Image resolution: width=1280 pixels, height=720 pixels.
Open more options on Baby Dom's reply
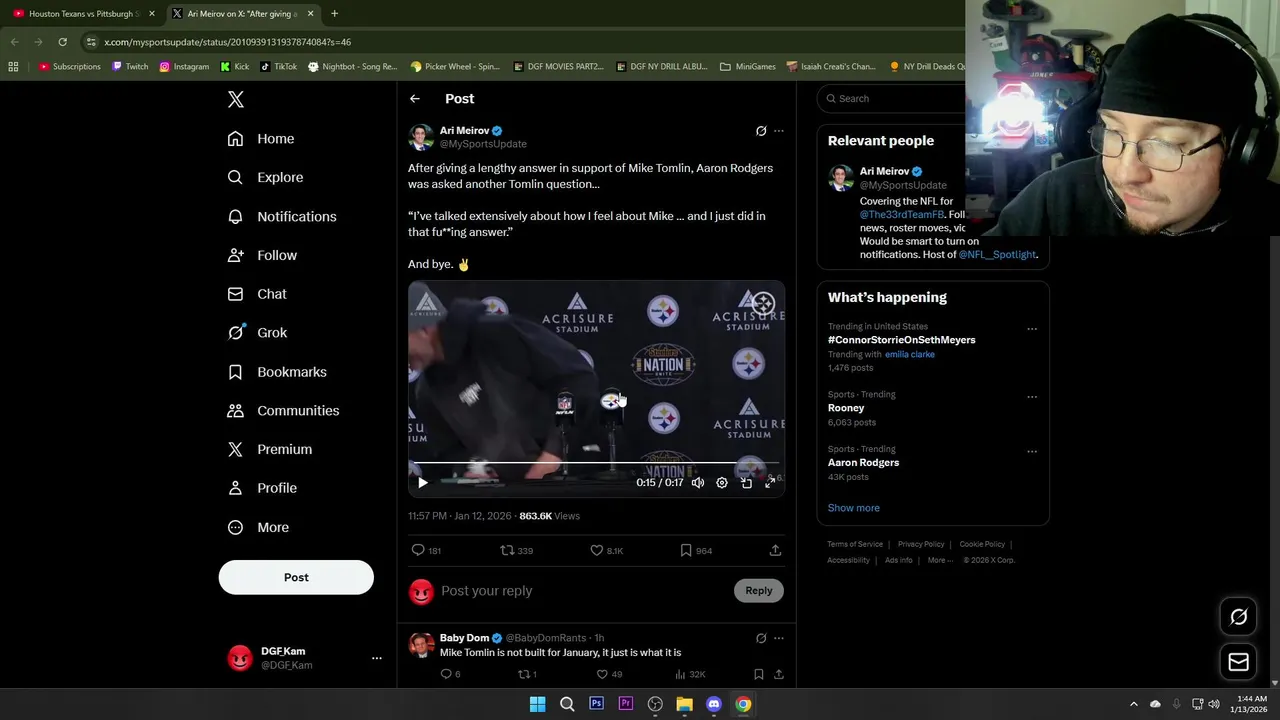(x=779, y=638)
